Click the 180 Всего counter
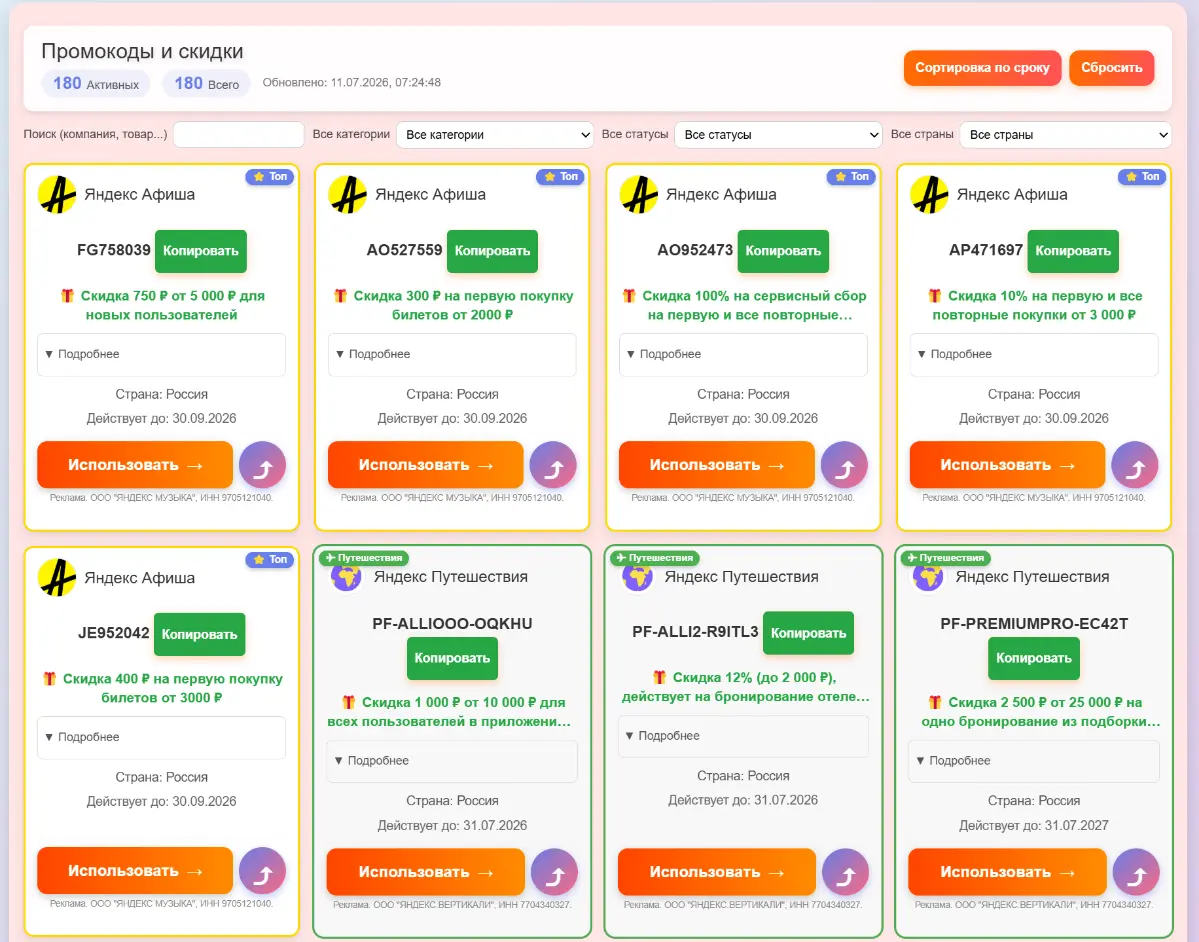The height and width of the screenshot is (942, 1199). (206, 83)
